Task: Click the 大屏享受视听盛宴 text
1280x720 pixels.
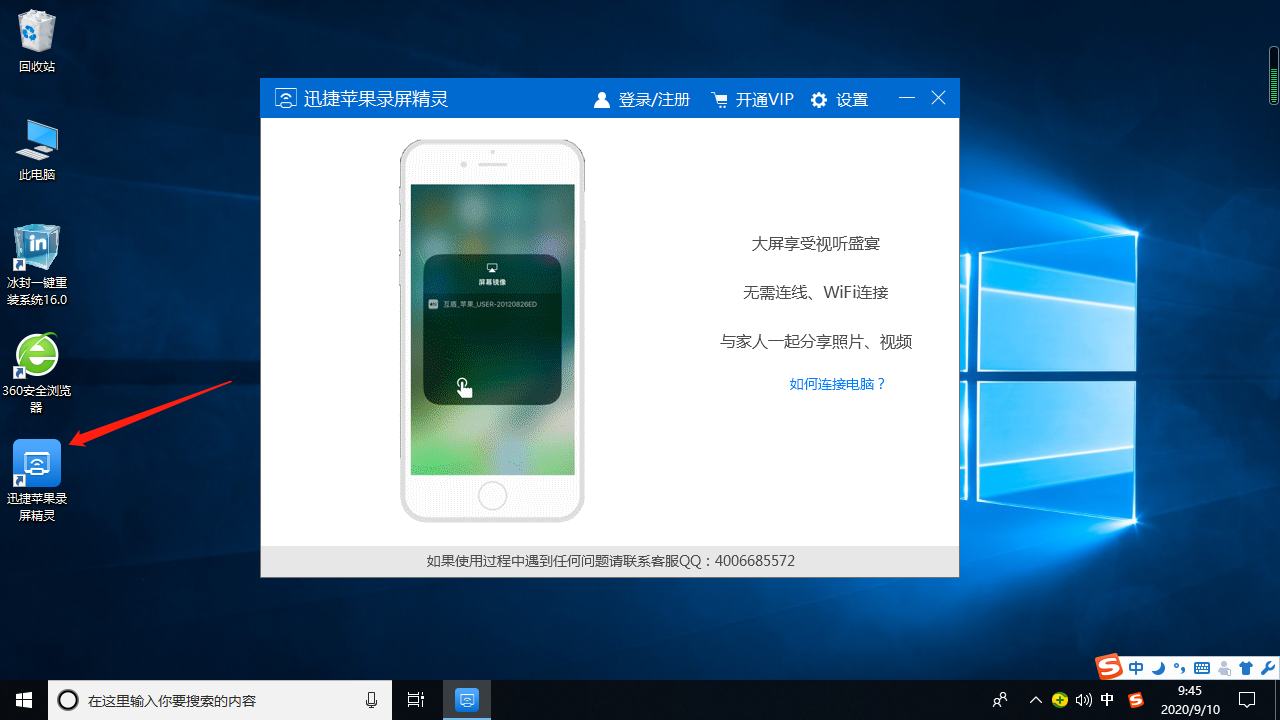Action: tap(816, 244)
